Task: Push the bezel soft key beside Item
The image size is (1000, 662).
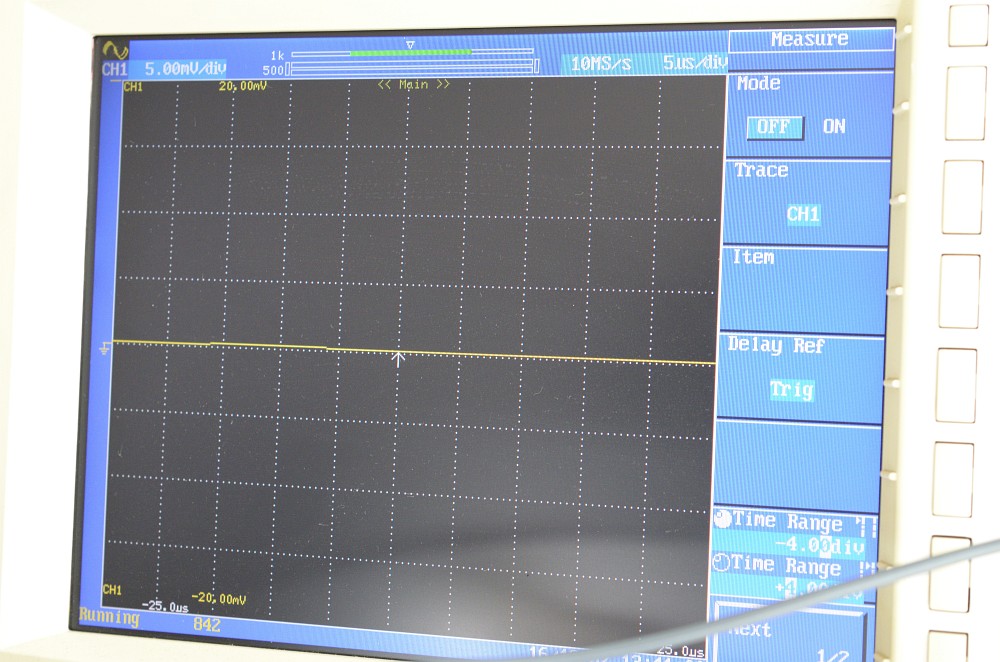Action: point(959,291)
